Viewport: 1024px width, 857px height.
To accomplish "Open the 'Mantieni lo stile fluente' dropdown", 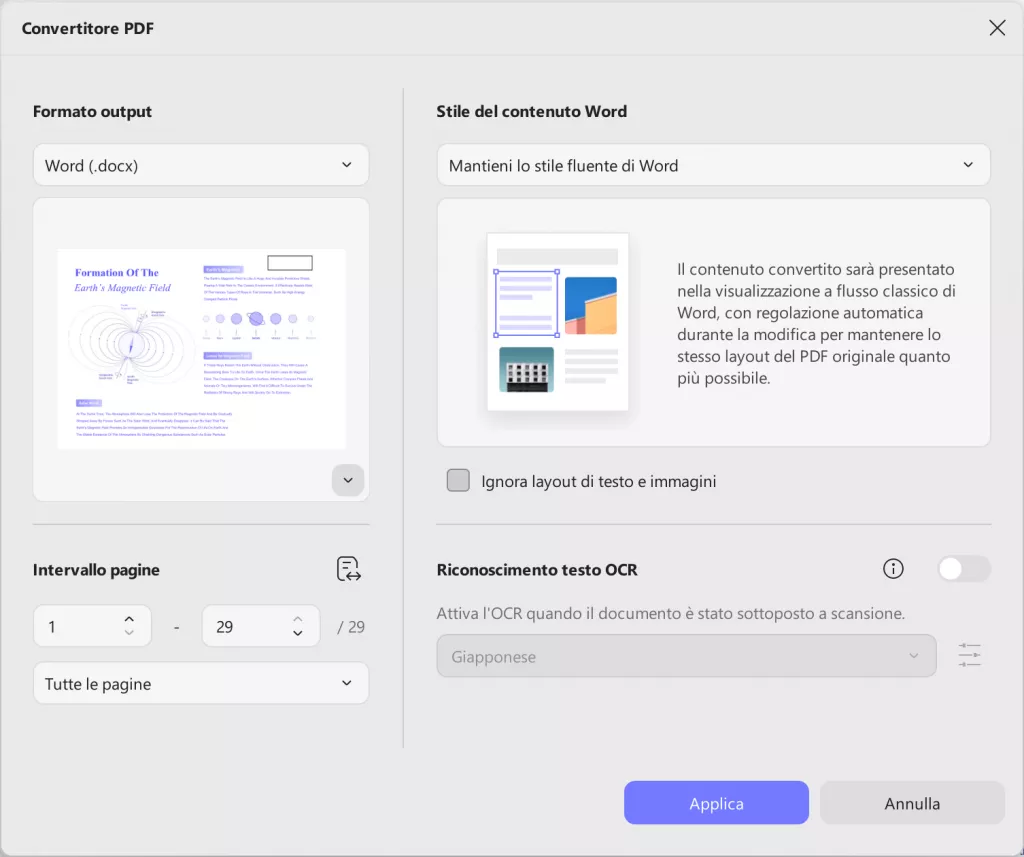I will (713, 165).
